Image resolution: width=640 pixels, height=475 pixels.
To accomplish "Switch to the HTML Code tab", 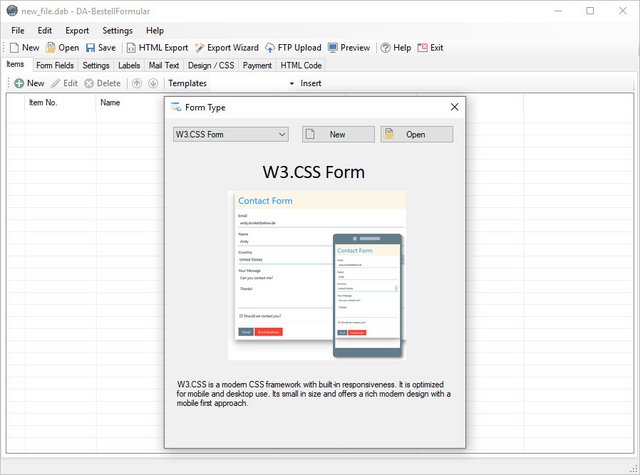I will pos(301,65).
